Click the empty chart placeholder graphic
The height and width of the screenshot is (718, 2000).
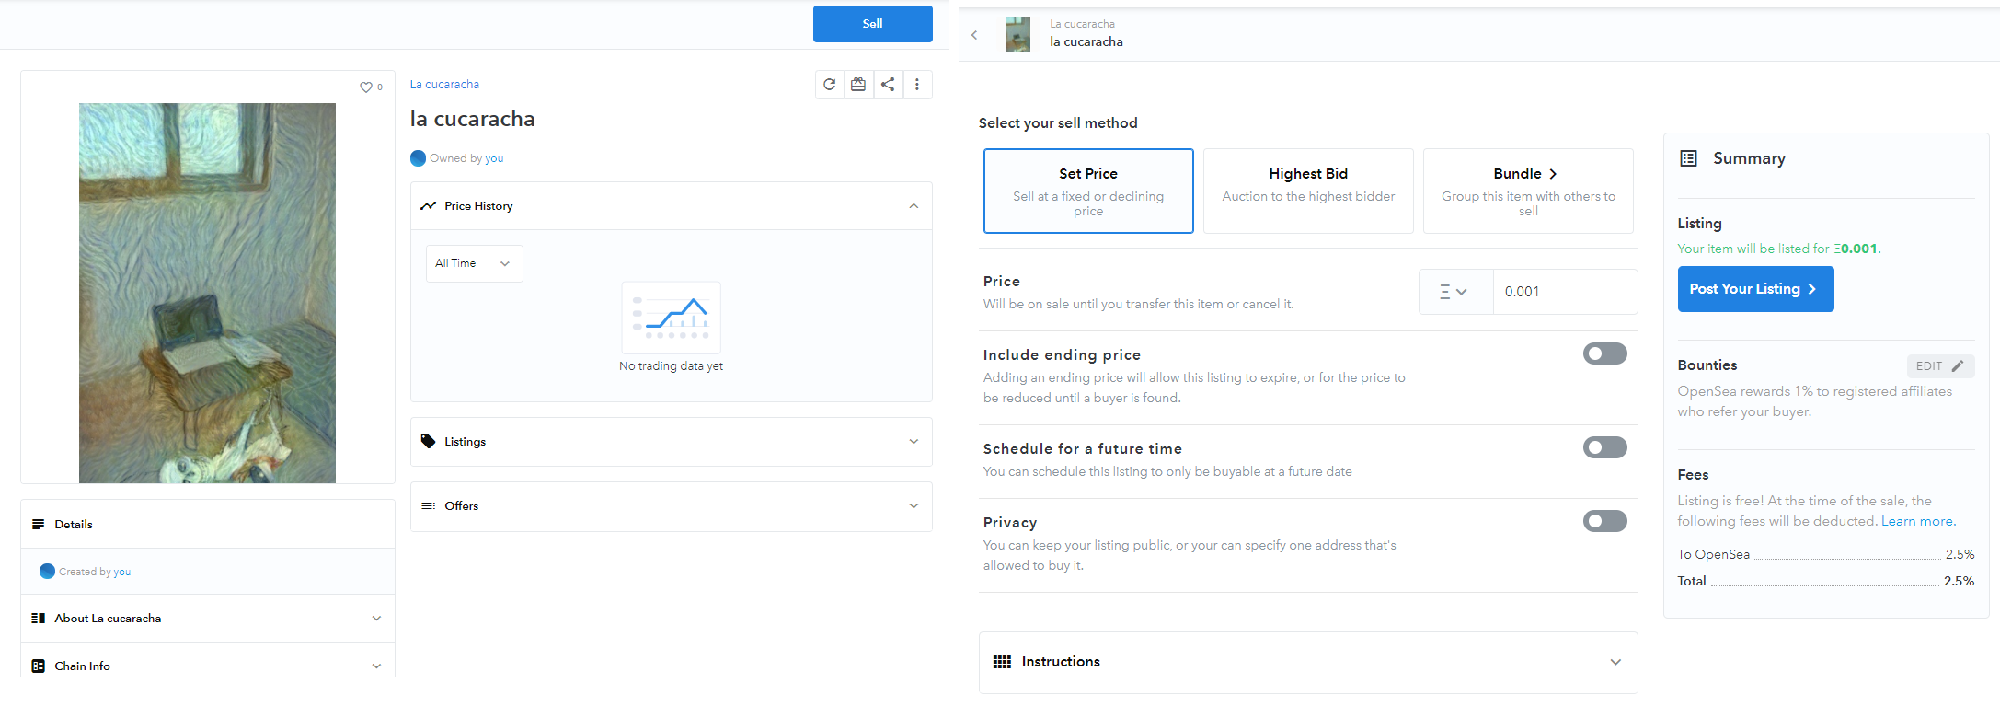pyautogui.click(x=671, y=317)
